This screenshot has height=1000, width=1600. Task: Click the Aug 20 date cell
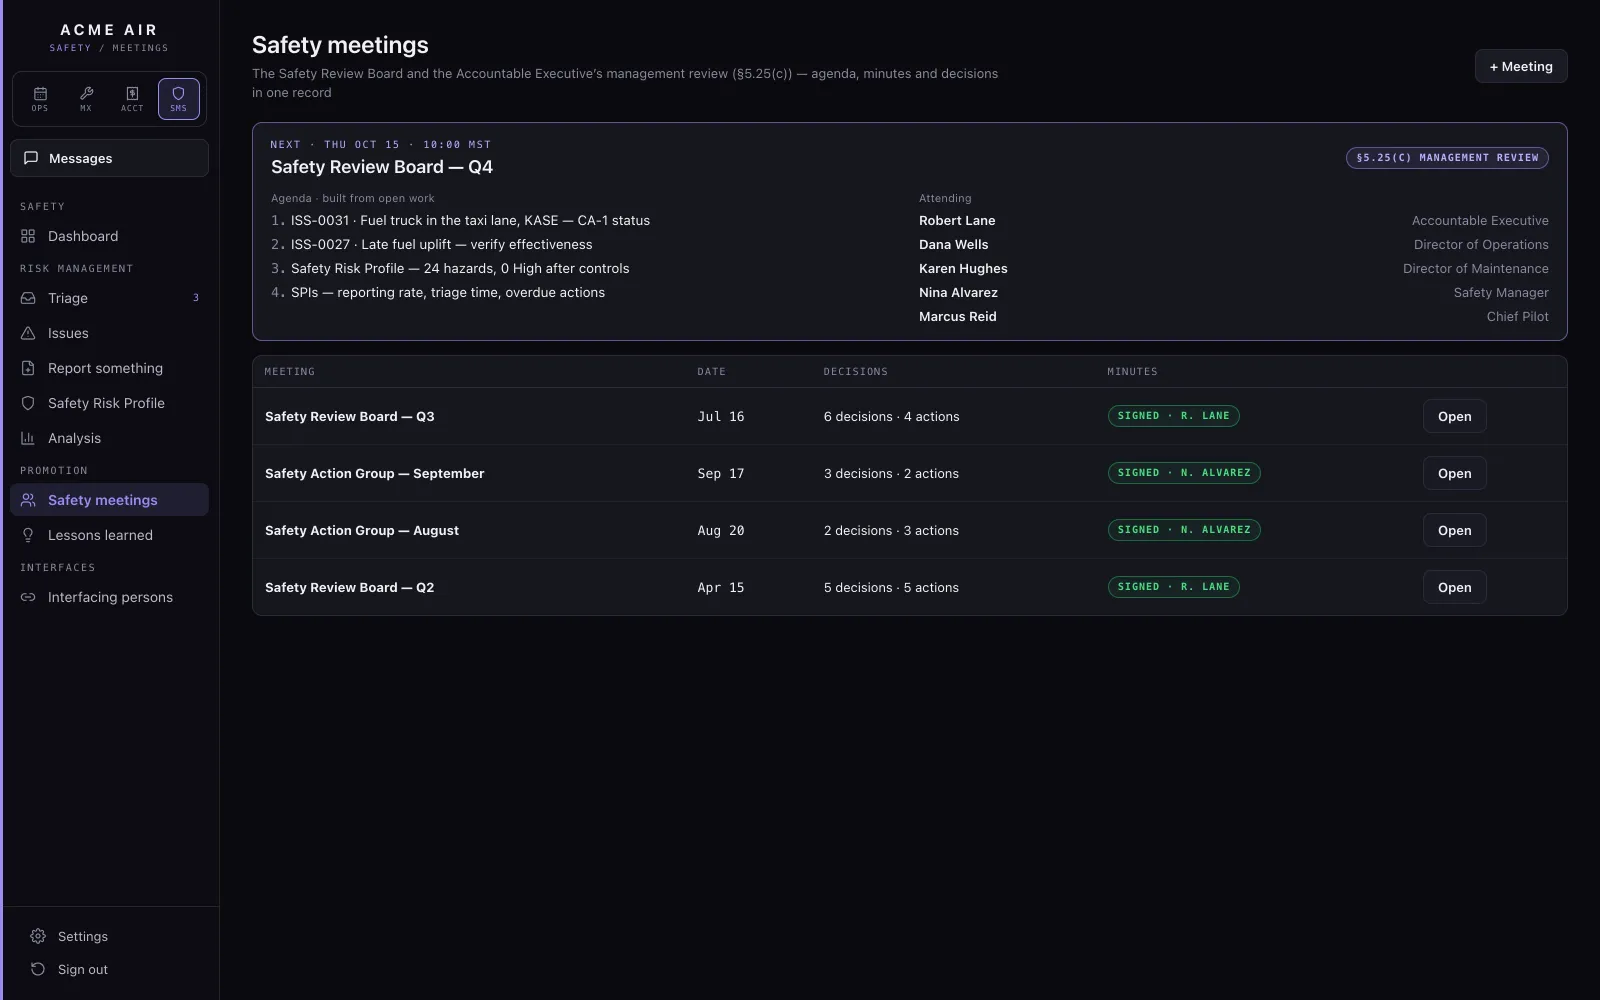[721, 530]
